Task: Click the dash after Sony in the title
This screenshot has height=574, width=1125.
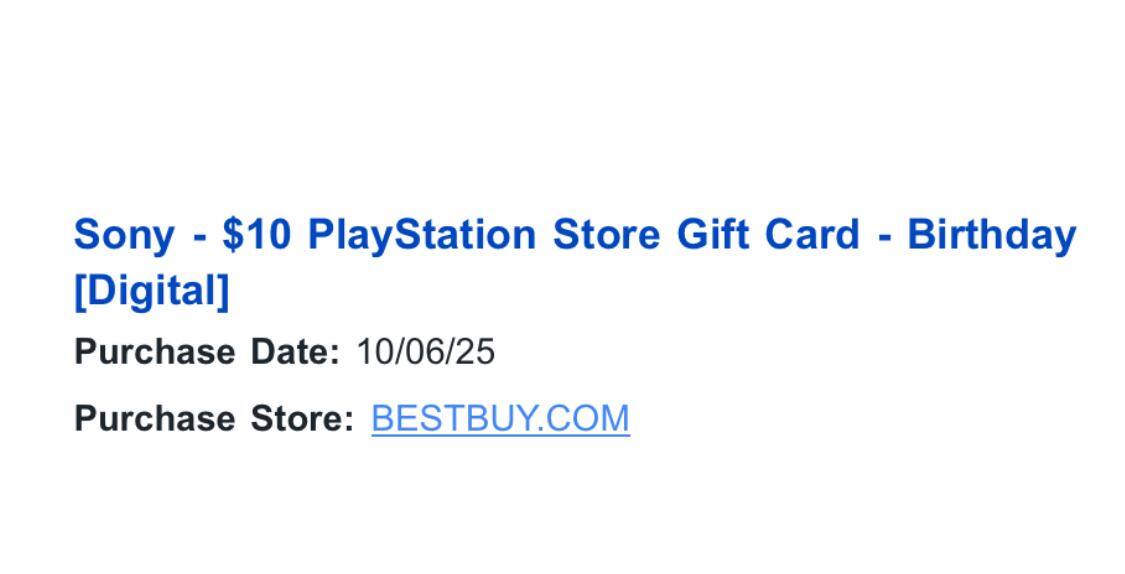Action: 199,237
